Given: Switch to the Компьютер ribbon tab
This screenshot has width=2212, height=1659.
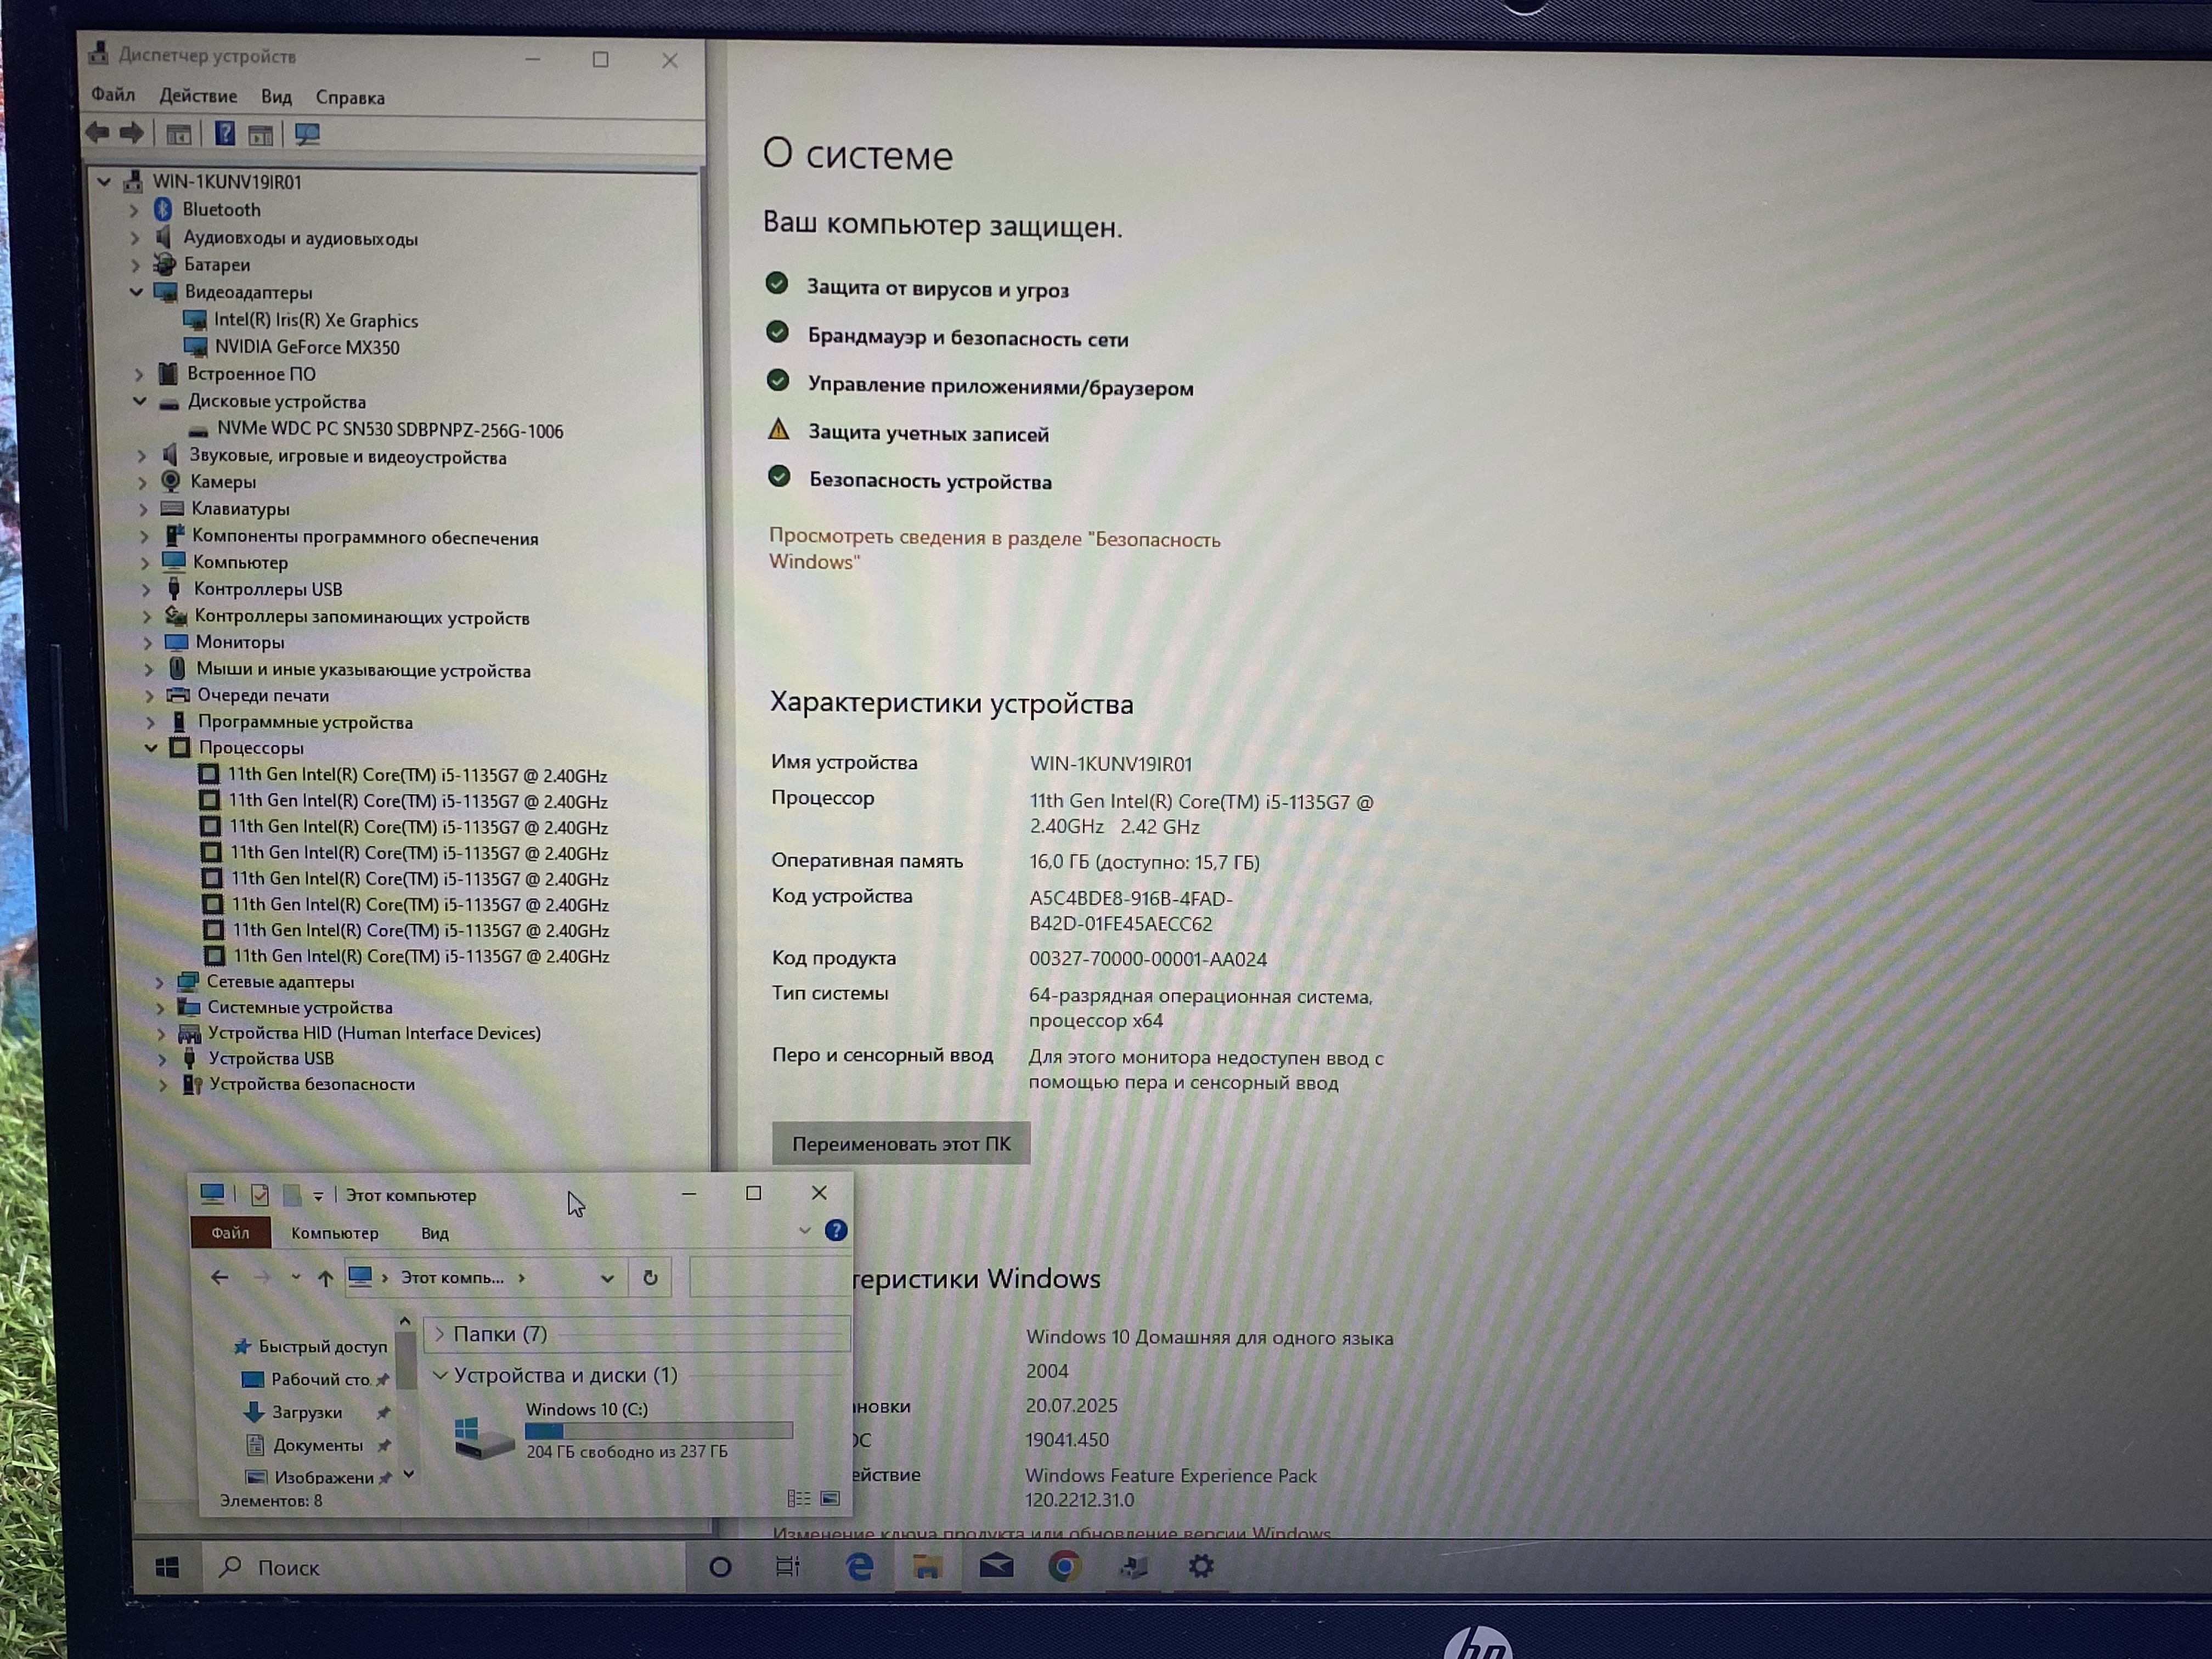Looking at the screenshot, I should (x=334, y=1233).
